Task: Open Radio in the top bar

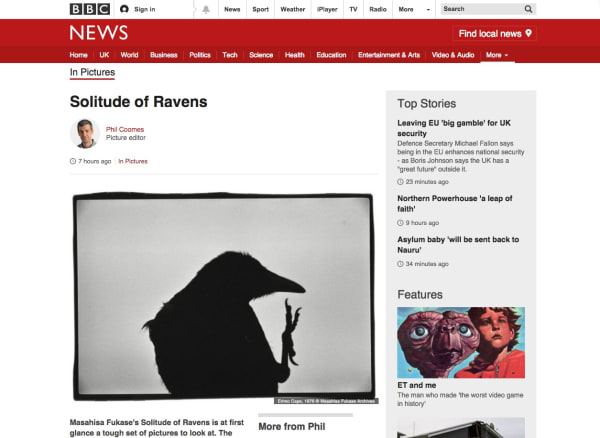Action: pos(378,9)
